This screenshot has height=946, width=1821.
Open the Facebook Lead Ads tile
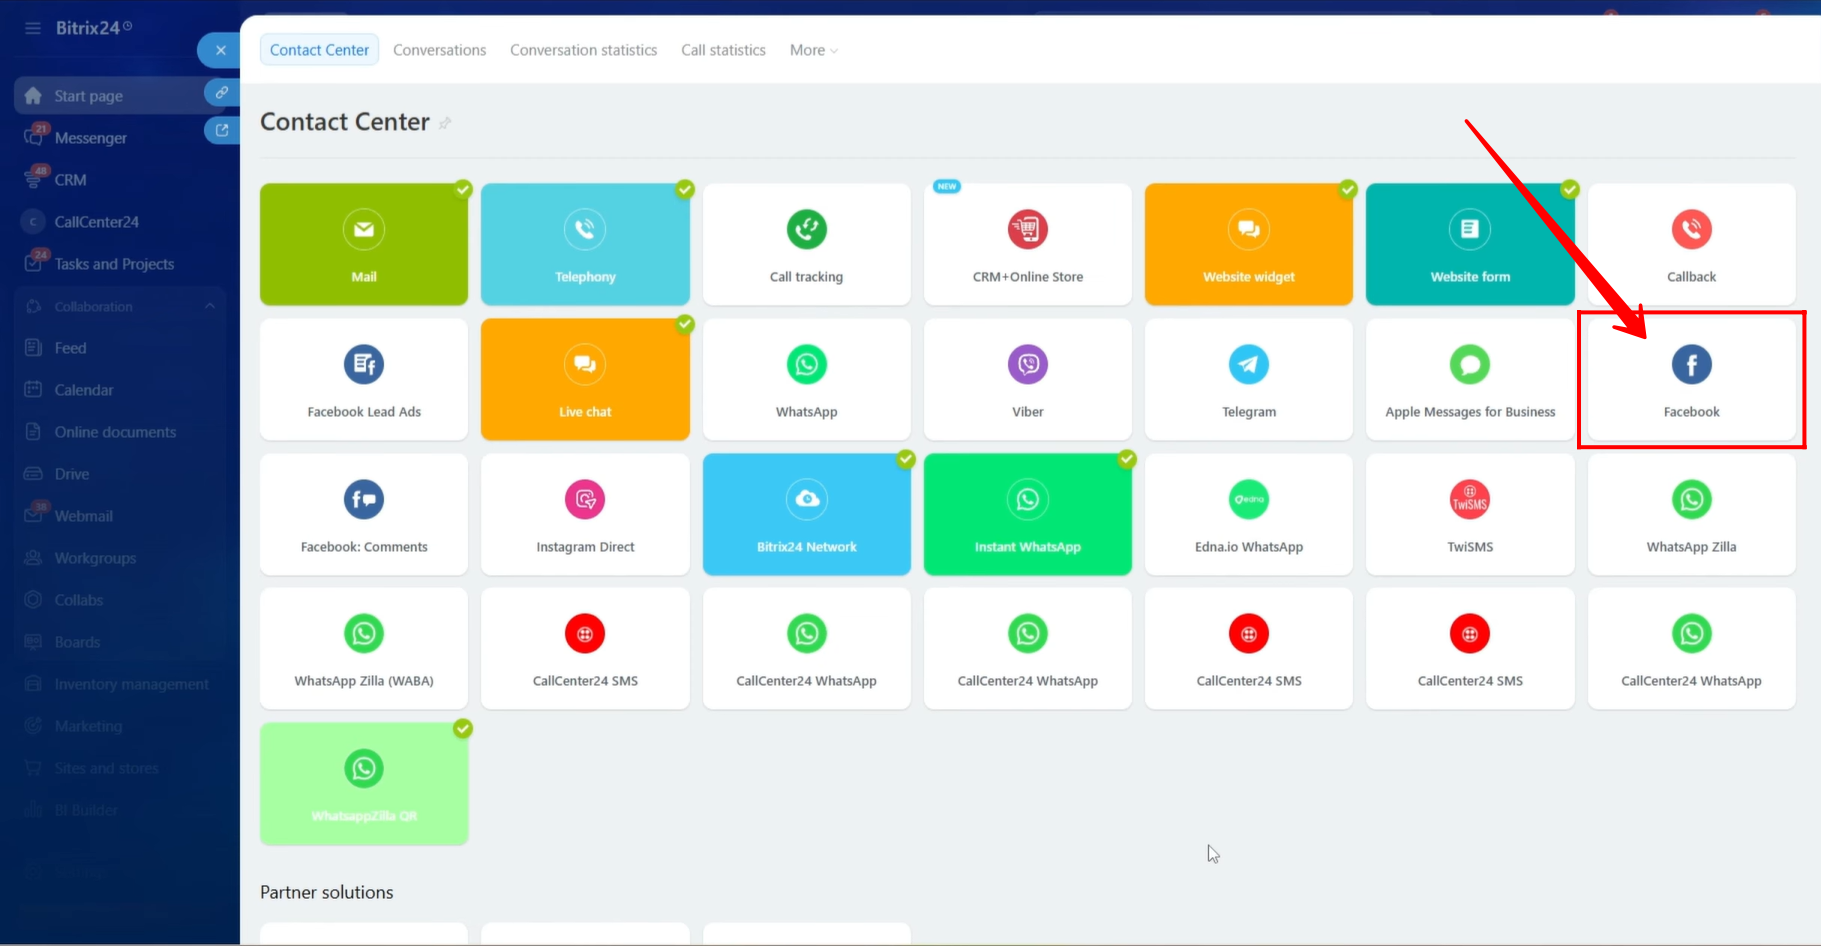point(364,380)
